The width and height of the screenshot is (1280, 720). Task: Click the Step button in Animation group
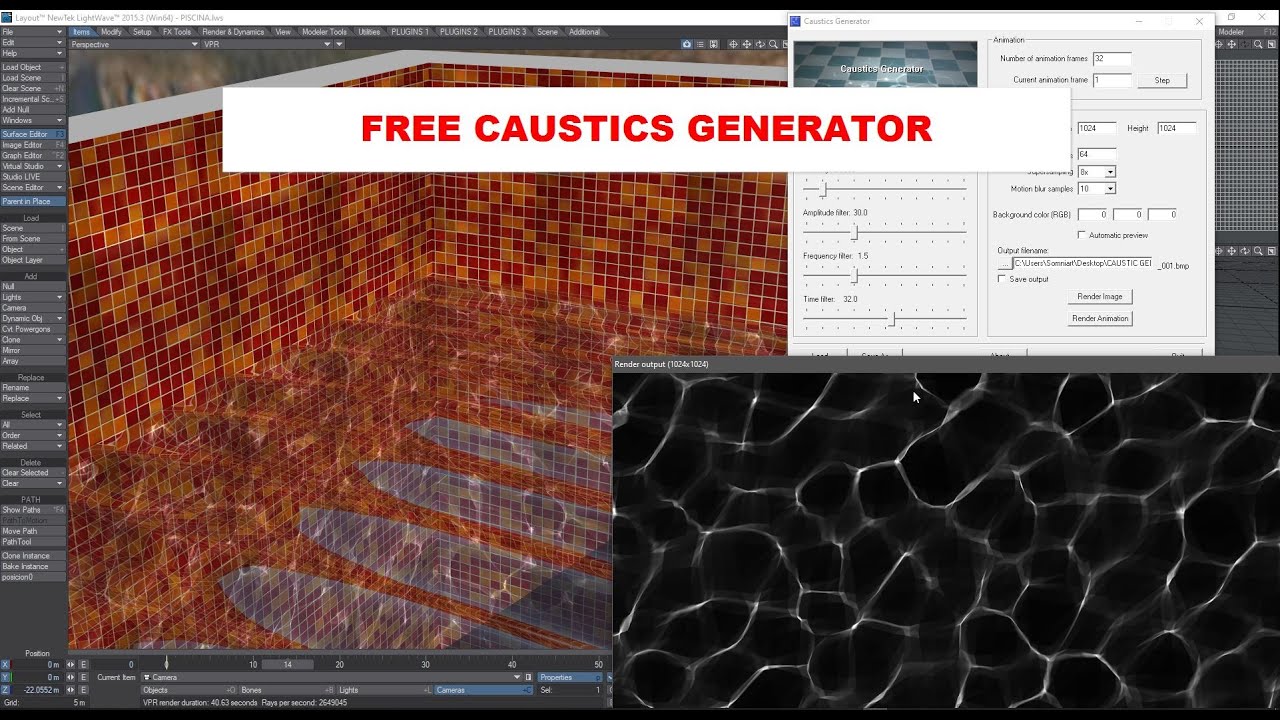click(1162, 80)
